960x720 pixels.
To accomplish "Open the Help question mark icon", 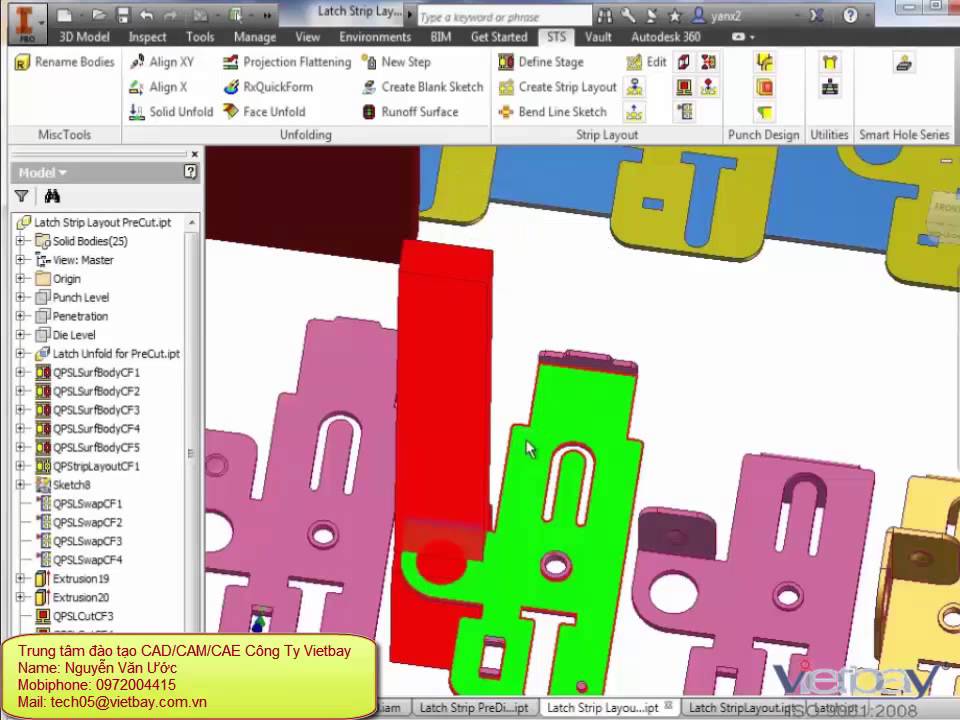I will pos(850,15).
